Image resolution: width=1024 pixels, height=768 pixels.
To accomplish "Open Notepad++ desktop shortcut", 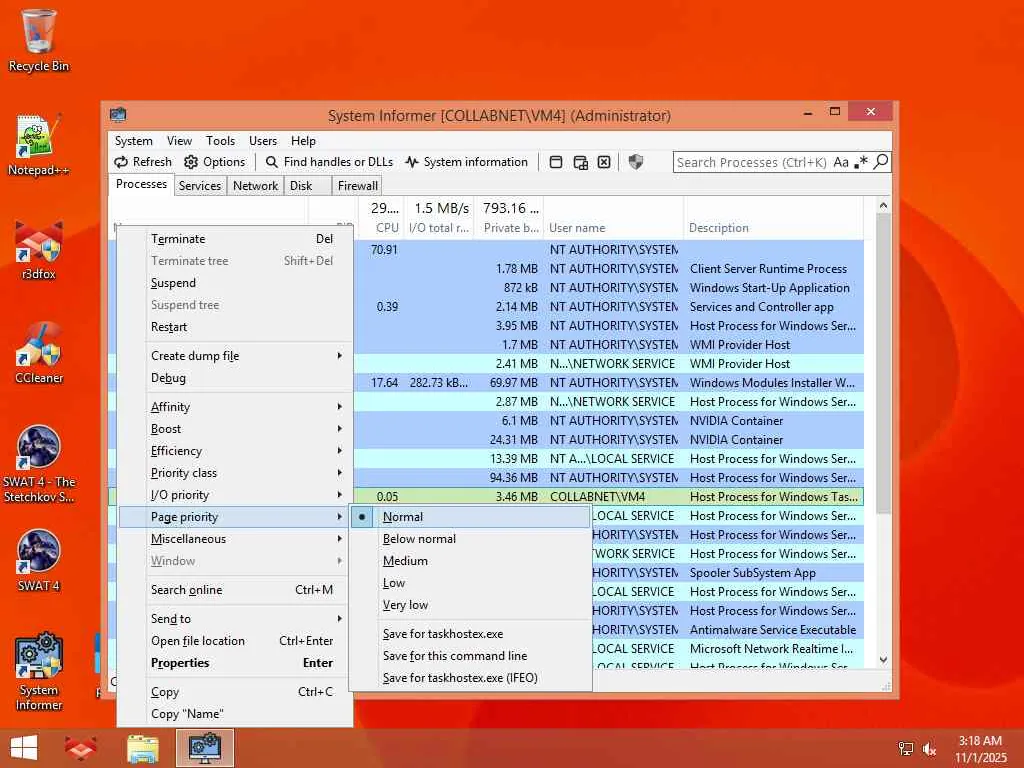I will [x=39, y=145].
